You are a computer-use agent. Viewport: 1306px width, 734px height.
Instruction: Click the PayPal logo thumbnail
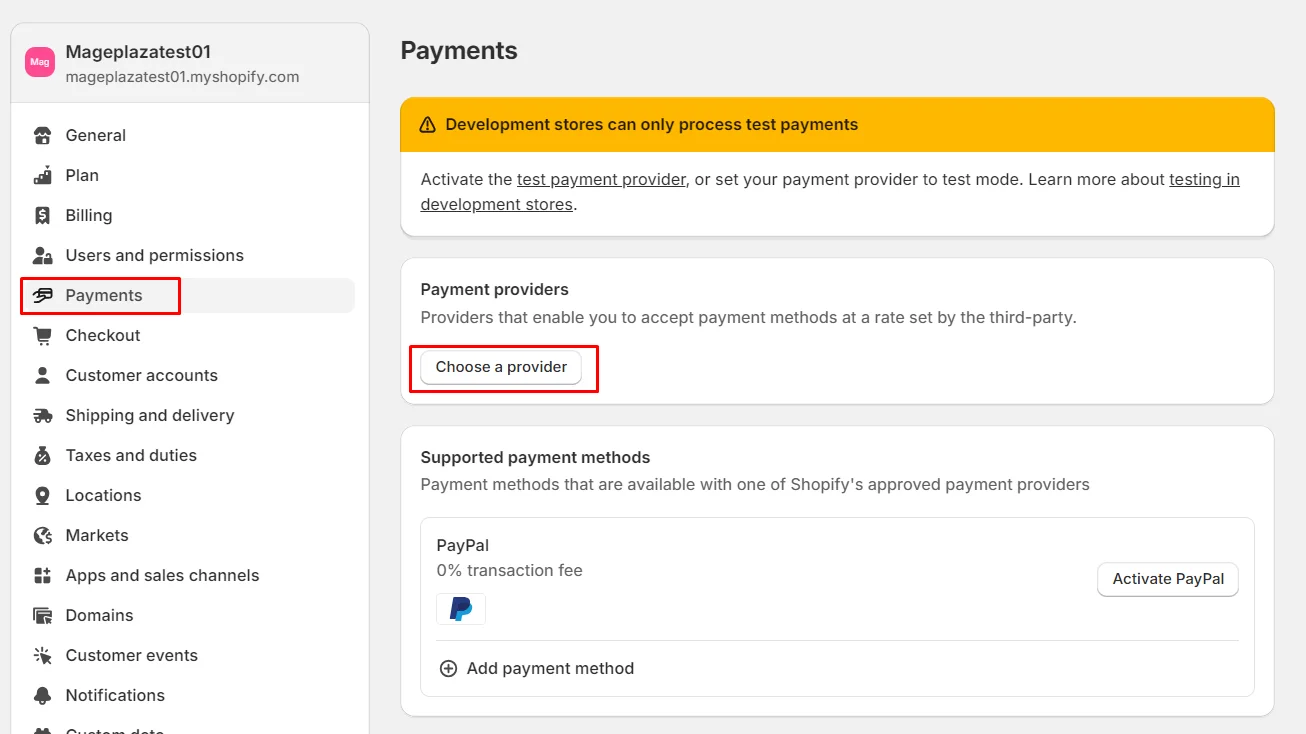[x=460, y=609]
